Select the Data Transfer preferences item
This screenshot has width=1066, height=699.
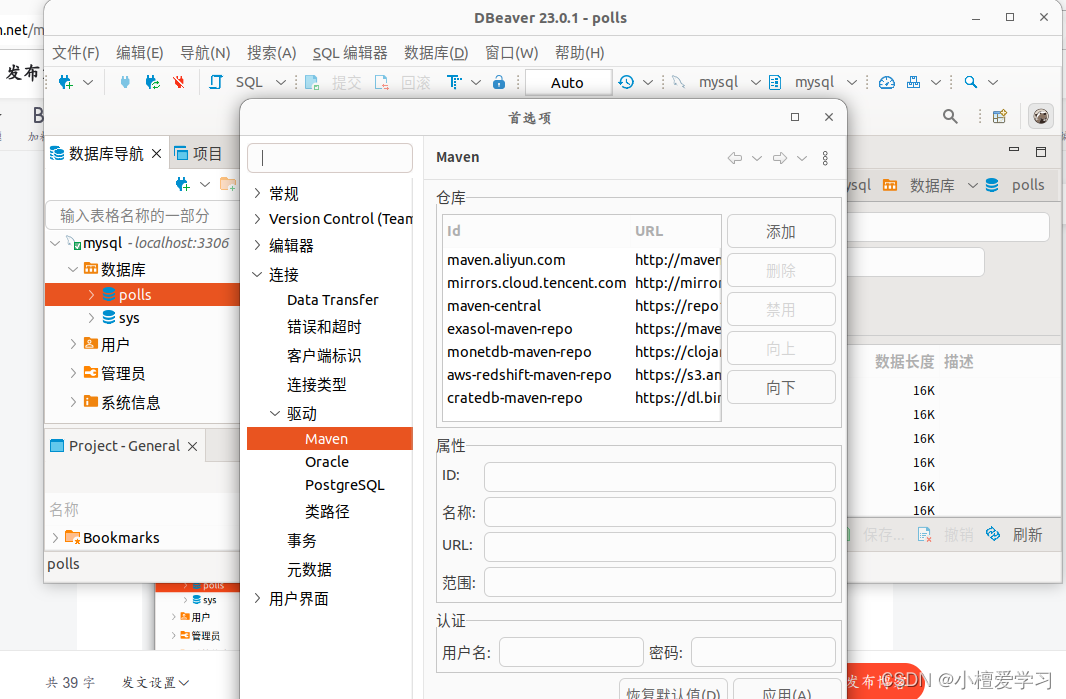pyautogui.click(x=332, y=300)
